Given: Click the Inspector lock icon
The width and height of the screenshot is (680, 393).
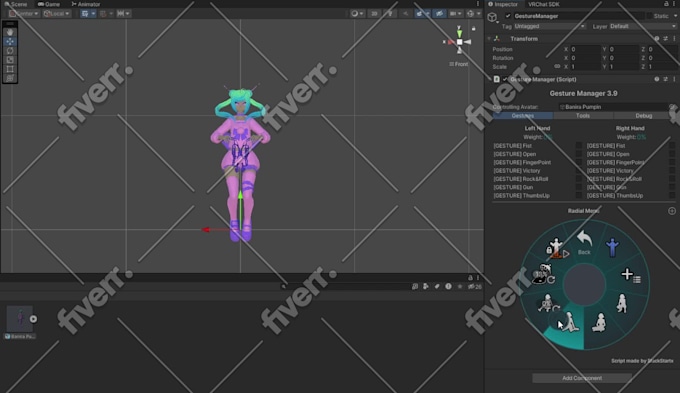Looking at the screenshot, I should click(x=667, y=4).
